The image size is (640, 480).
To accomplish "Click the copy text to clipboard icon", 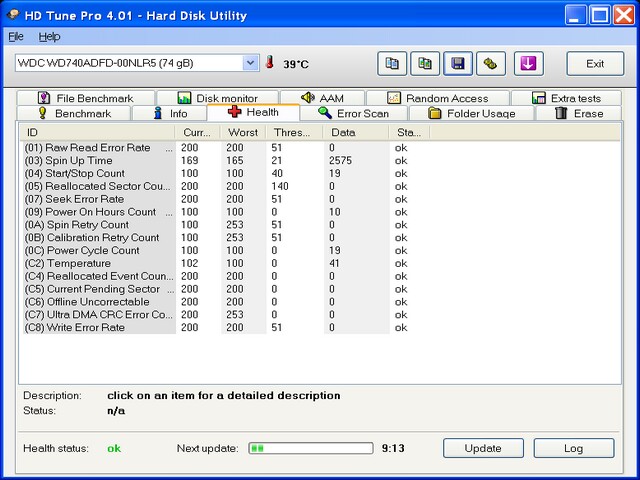I will click(x=392, y=64).
